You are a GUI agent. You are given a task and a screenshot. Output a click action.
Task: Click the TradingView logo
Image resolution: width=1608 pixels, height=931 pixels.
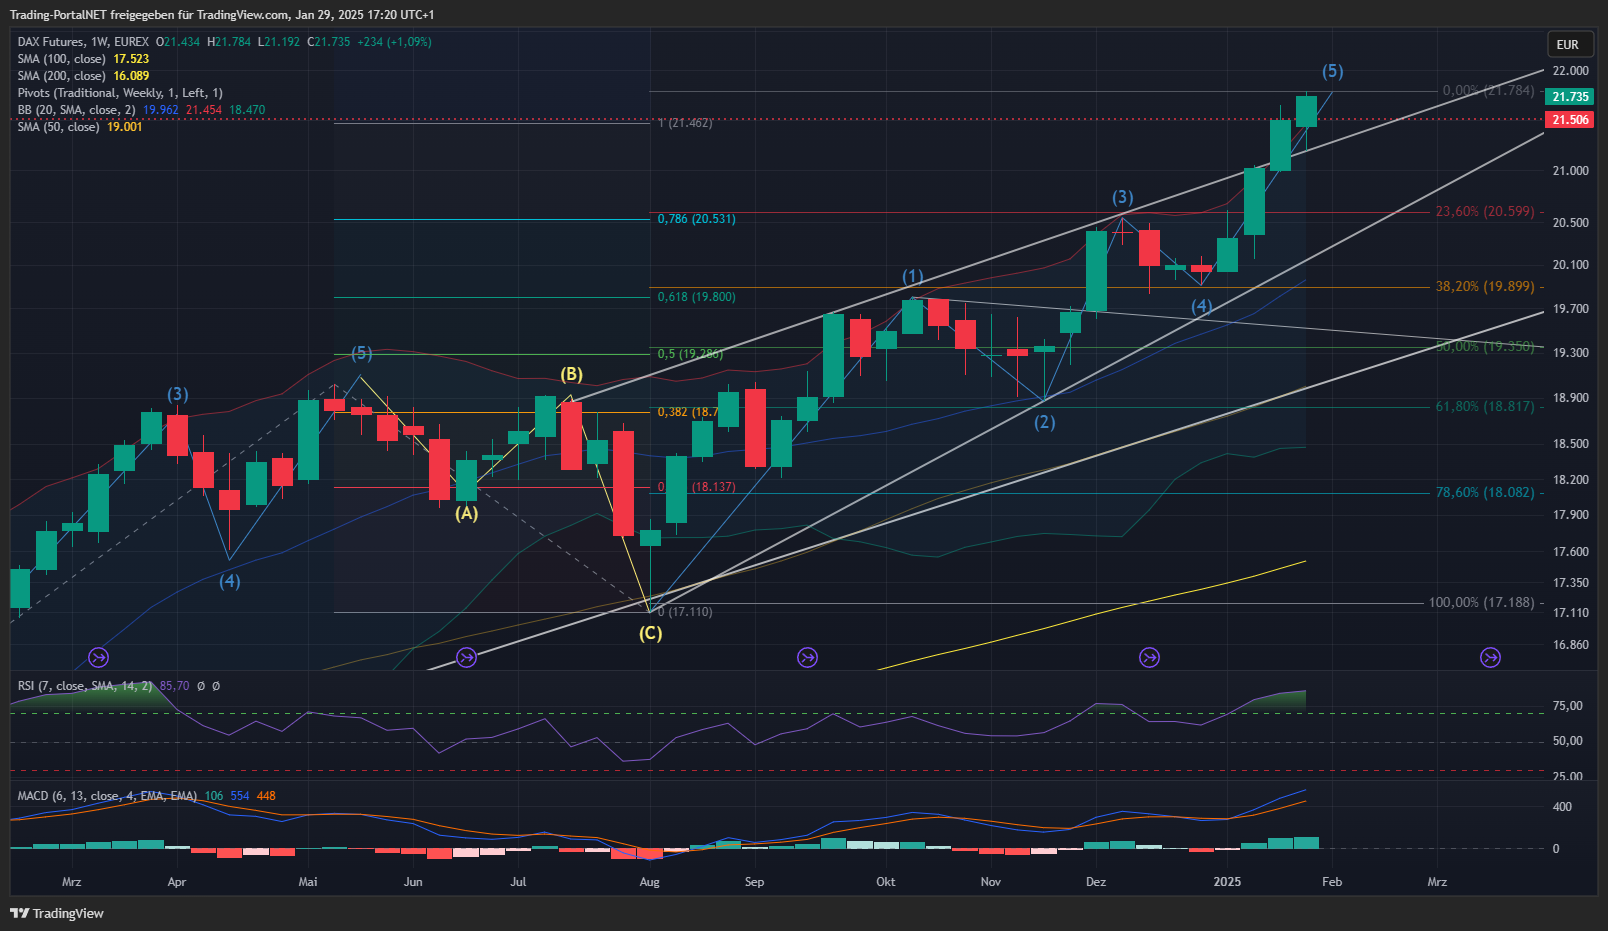pos(57,913)
